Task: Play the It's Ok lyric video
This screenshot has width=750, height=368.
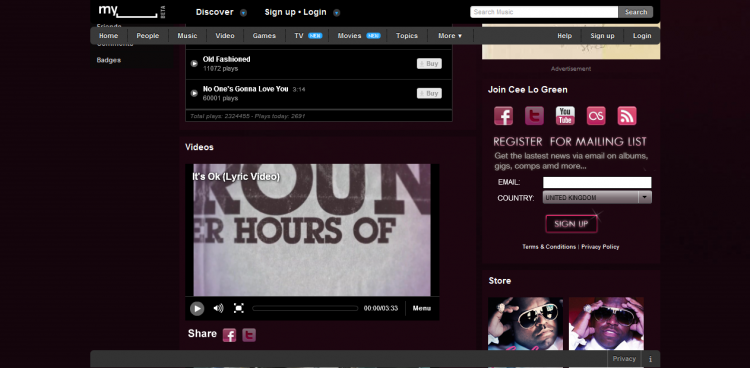Action: [x=197, y=309]
